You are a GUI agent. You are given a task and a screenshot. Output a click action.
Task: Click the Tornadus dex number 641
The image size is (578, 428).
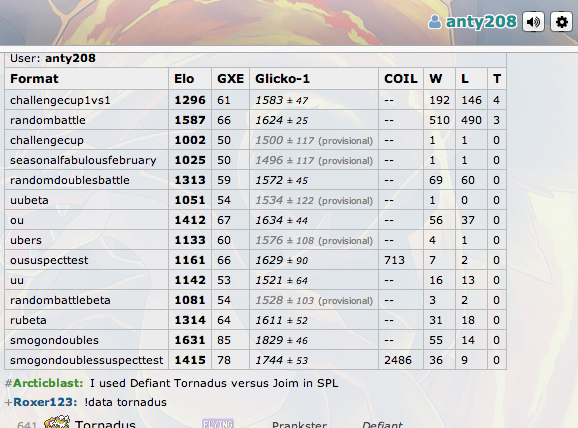pos(27,425)
